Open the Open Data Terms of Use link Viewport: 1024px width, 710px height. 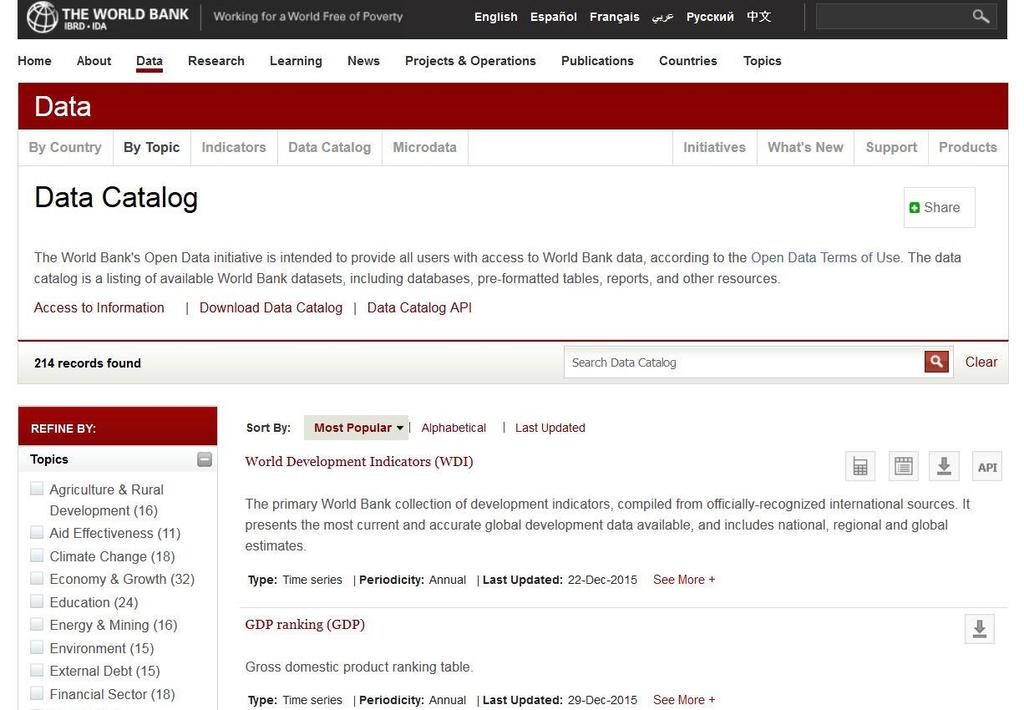pyautogui.click(x=825, y=257)
